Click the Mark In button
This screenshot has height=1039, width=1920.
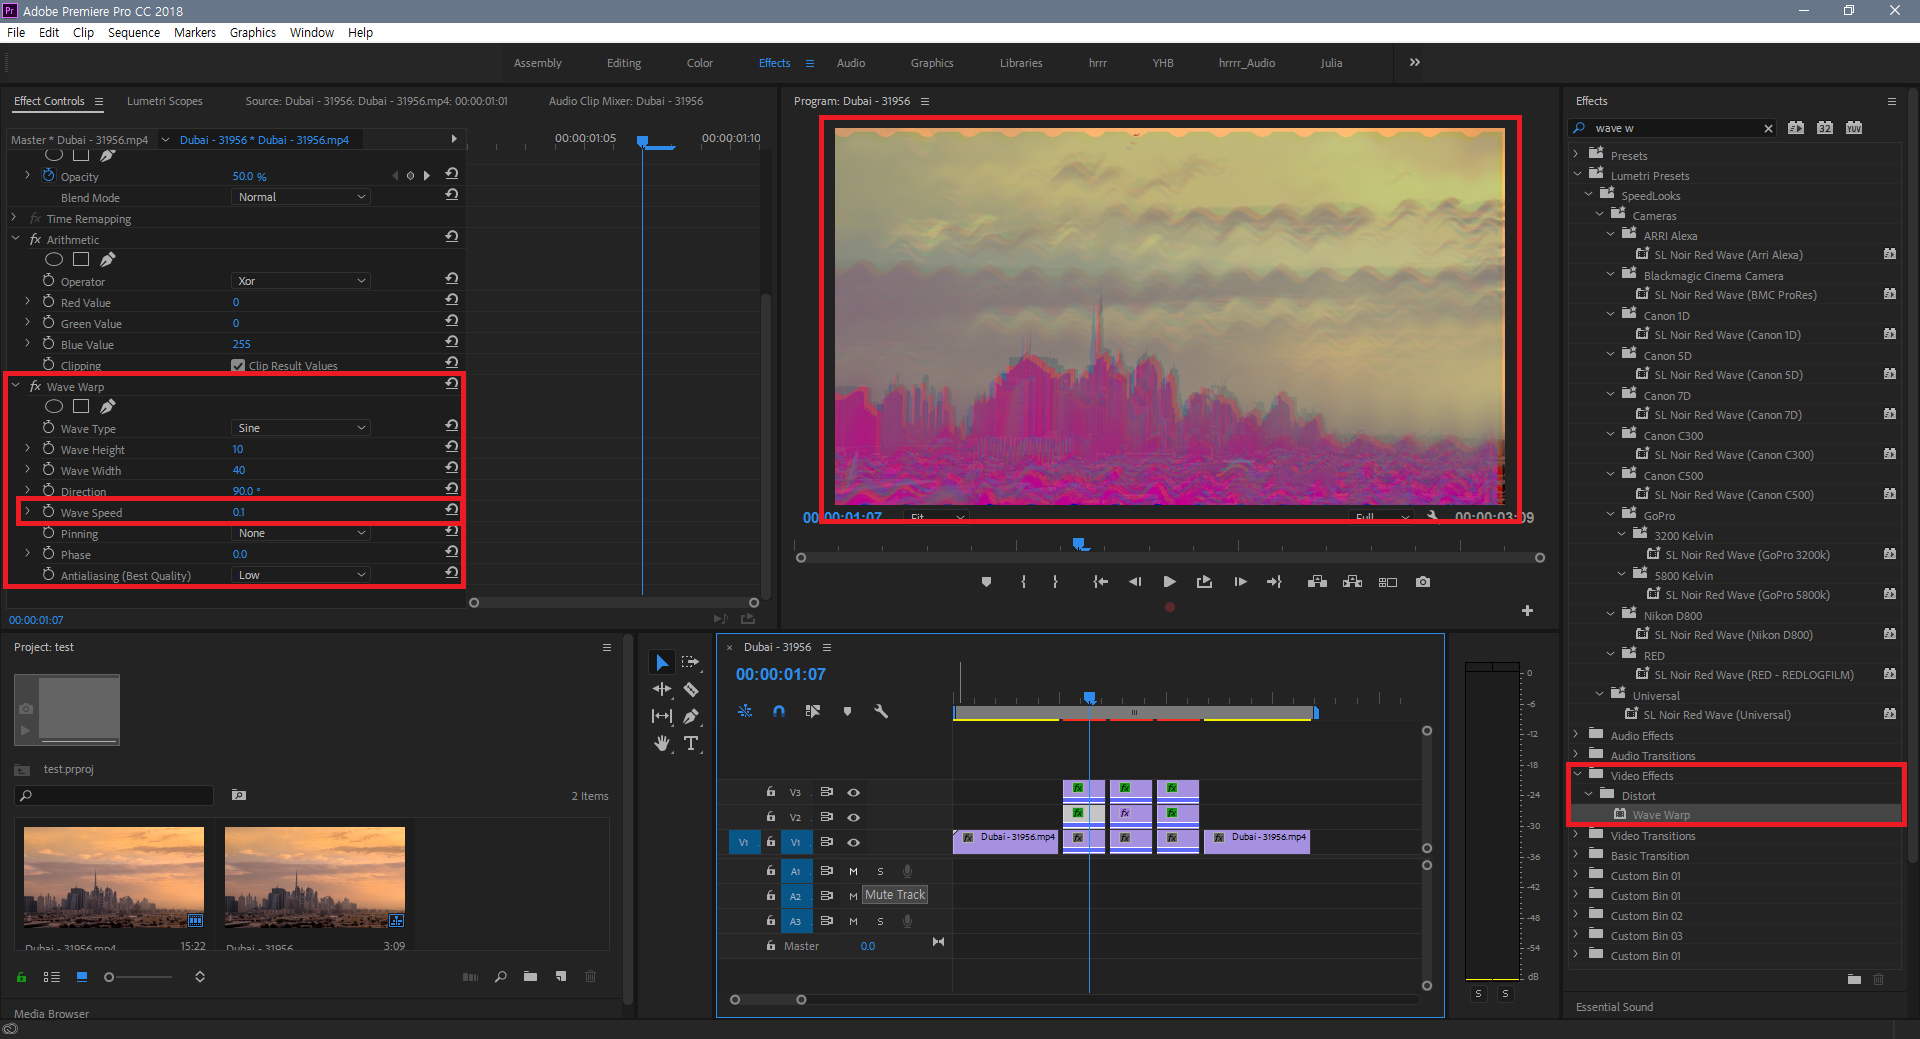(x=1023, y=582)
